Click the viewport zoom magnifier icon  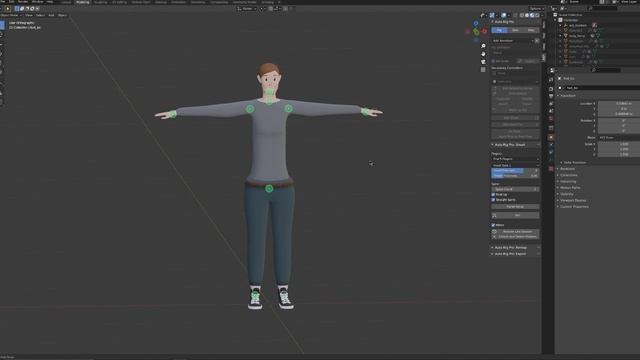click(483, 46)
